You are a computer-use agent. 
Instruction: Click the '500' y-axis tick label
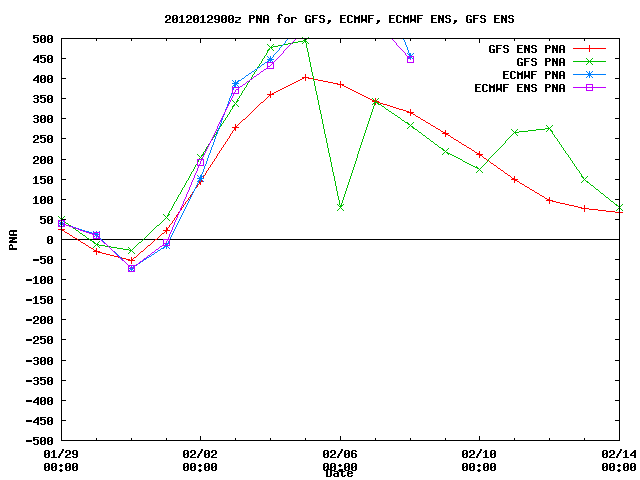pyautogui.click(x=43, y=39)
